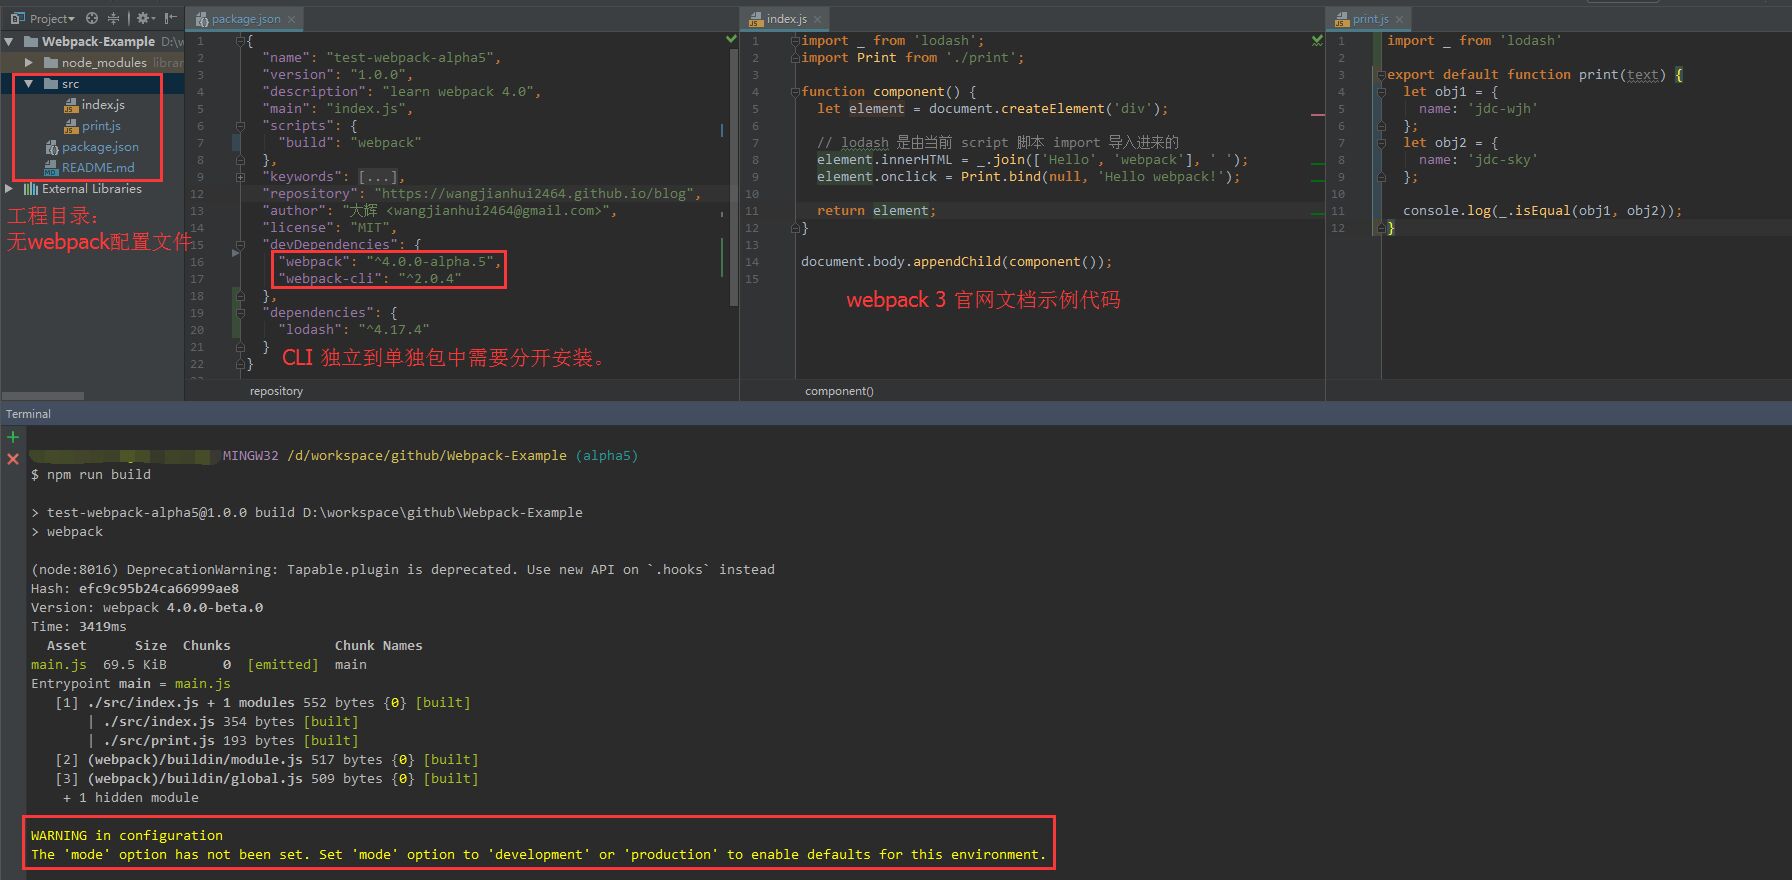Close the print.js editor tab
The width and height of the screenshot is (1792, 880).
[1399, 19]
